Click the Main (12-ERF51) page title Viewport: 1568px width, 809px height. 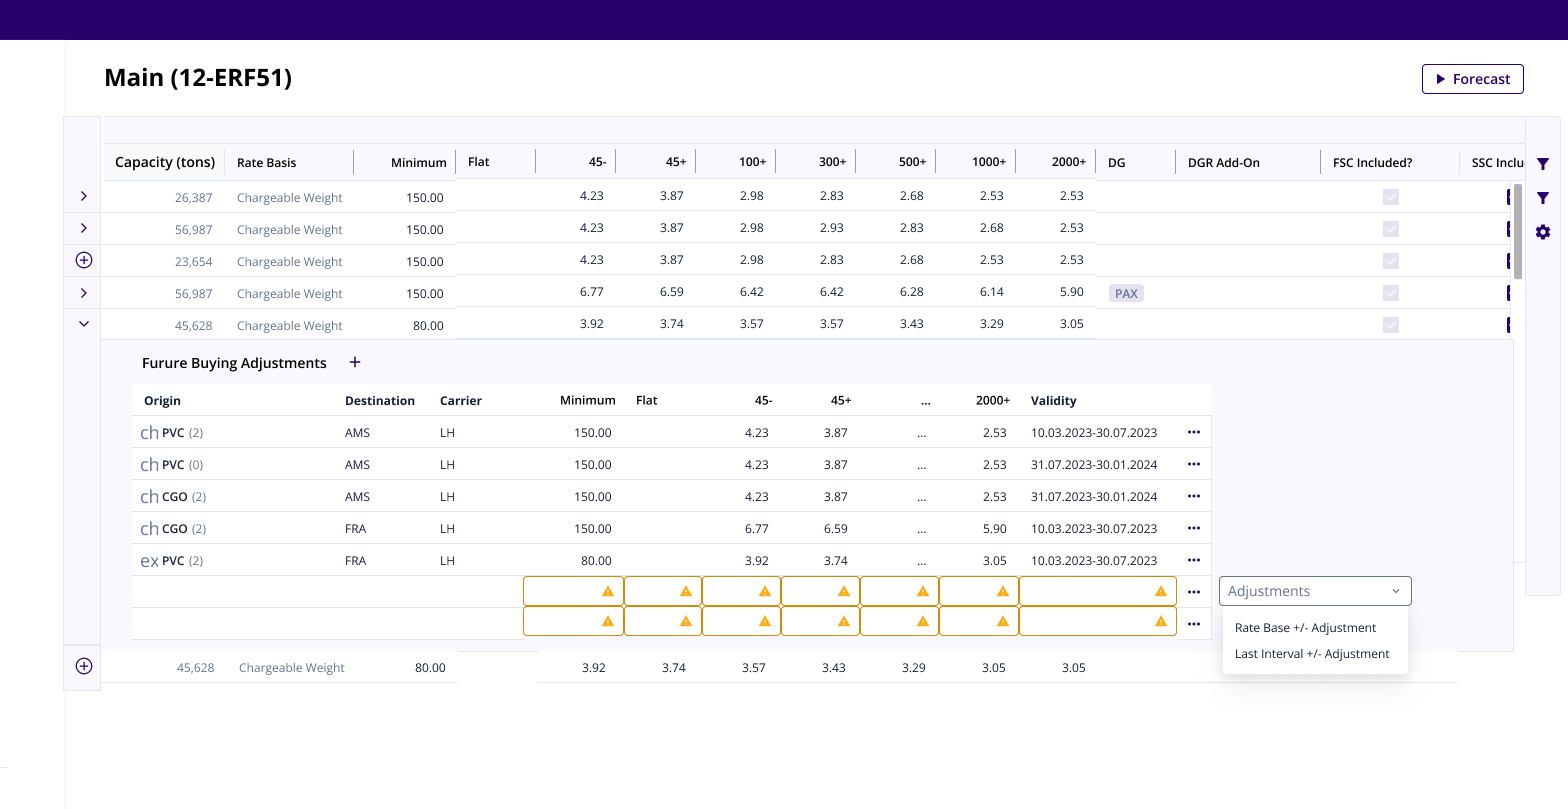pyautogui.click(x=198, y=78)
